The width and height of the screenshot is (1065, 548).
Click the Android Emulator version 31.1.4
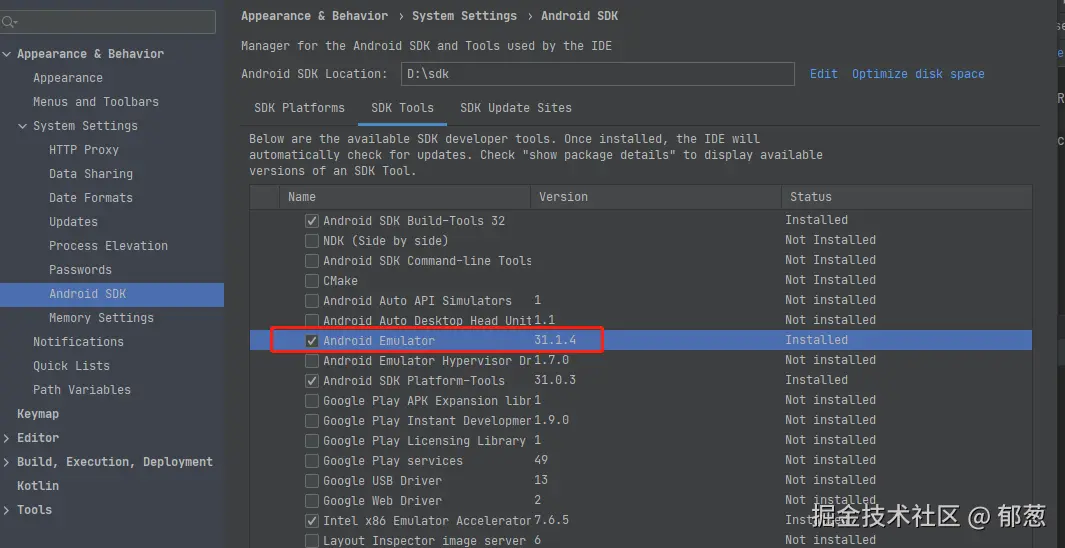coord(555,340)
